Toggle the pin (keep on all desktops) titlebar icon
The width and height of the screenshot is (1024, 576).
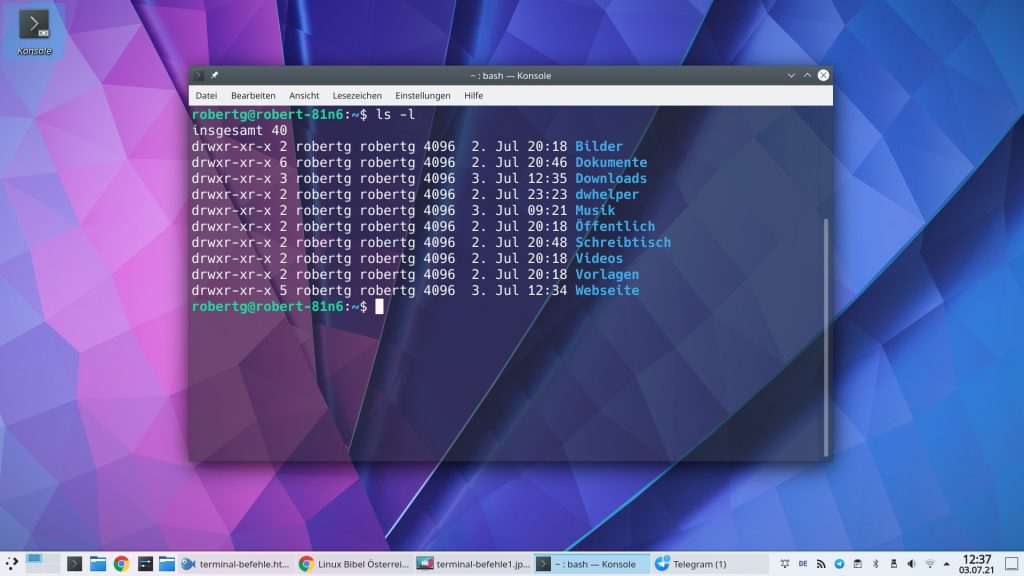(x=214, y=75)
